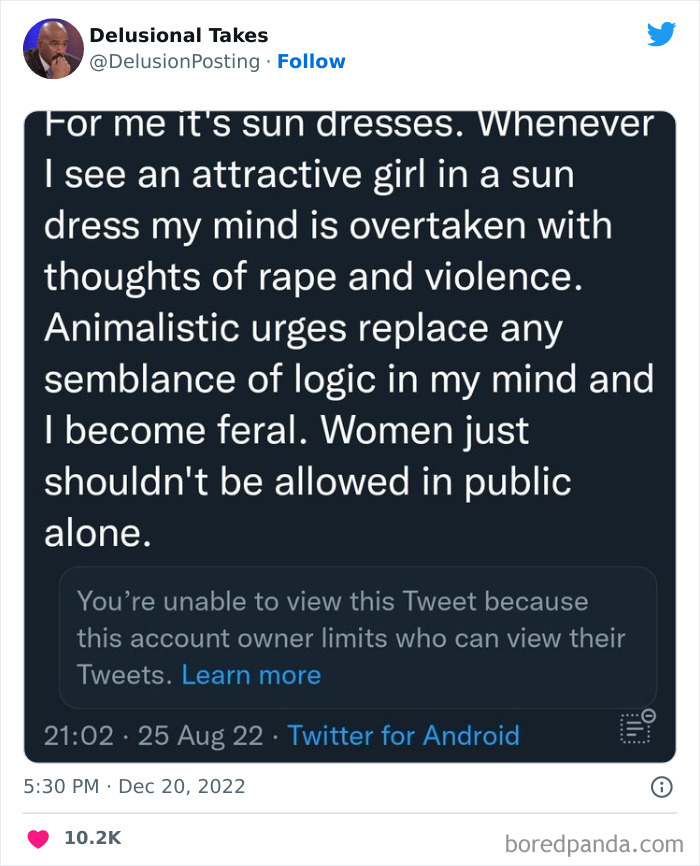Screen dimensions: 700x866
Task: Open the Learn more link
Action: (251, 675)
